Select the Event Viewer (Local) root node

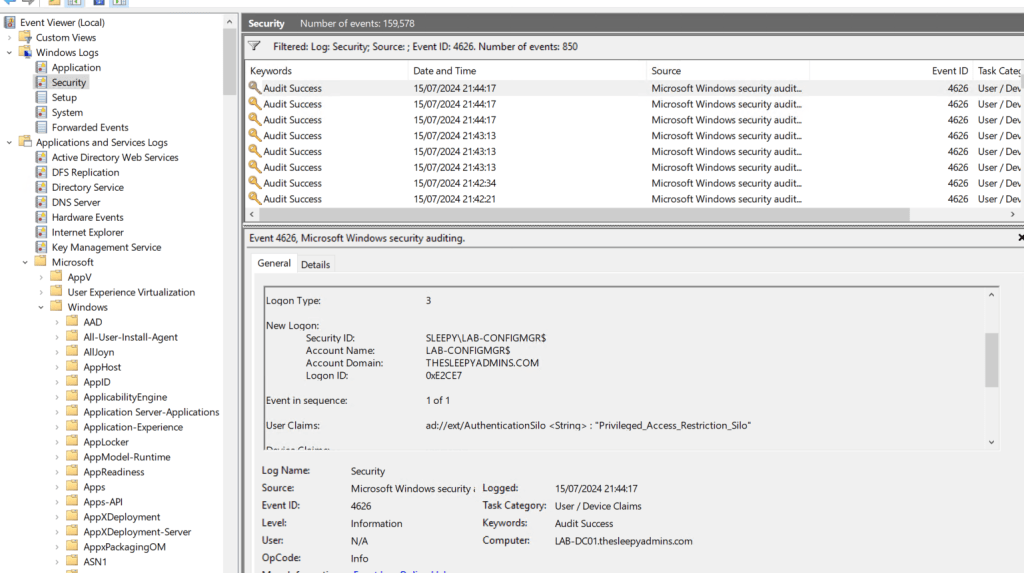point(62,22)
